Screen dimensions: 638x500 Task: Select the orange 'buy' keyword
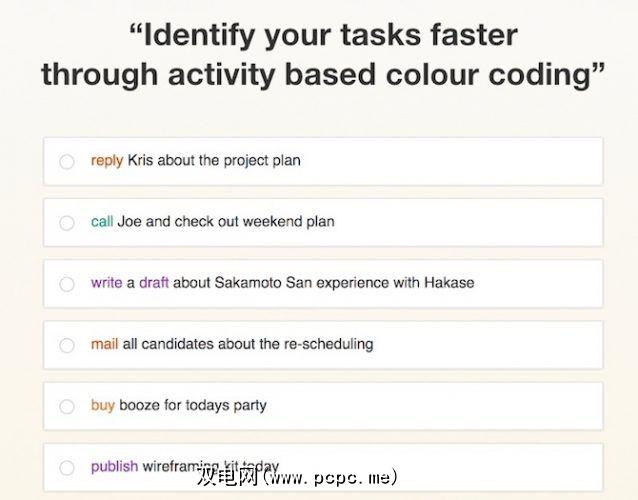coord(102,405)
